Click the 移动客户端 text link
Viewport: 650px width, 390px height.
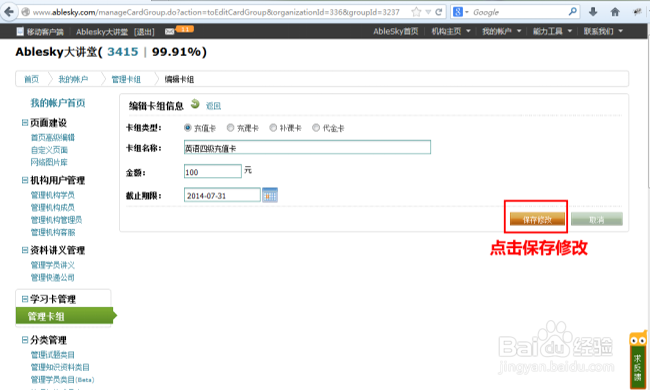coord(45,31)
